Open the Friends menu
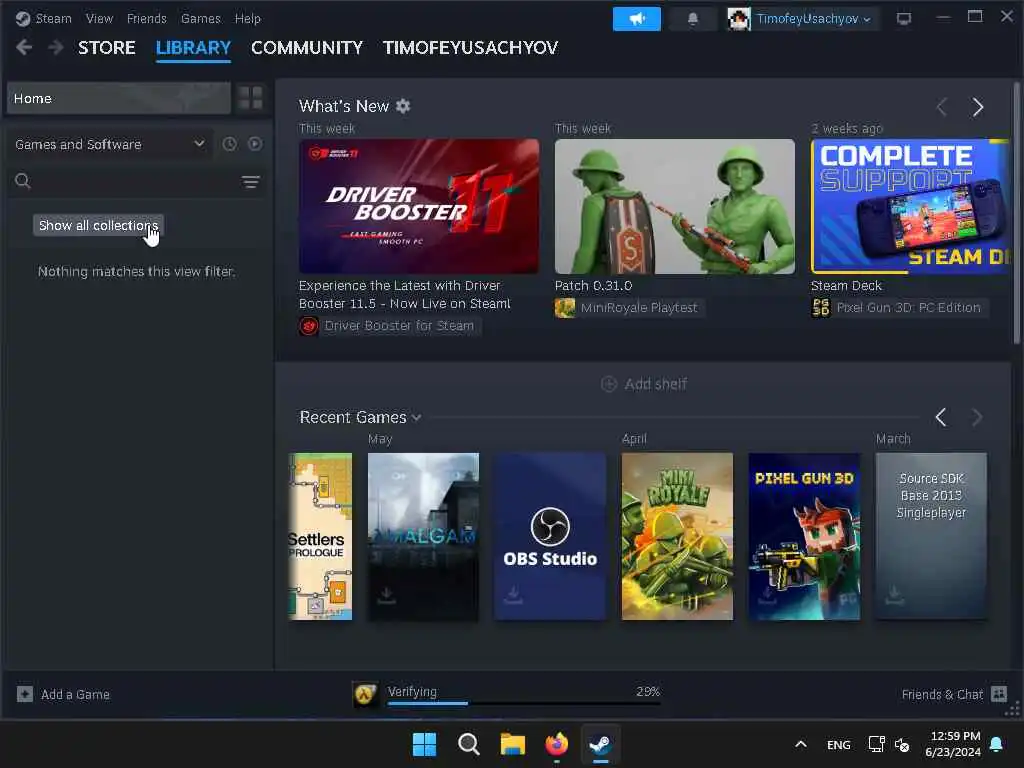 [x=146, y=18]
